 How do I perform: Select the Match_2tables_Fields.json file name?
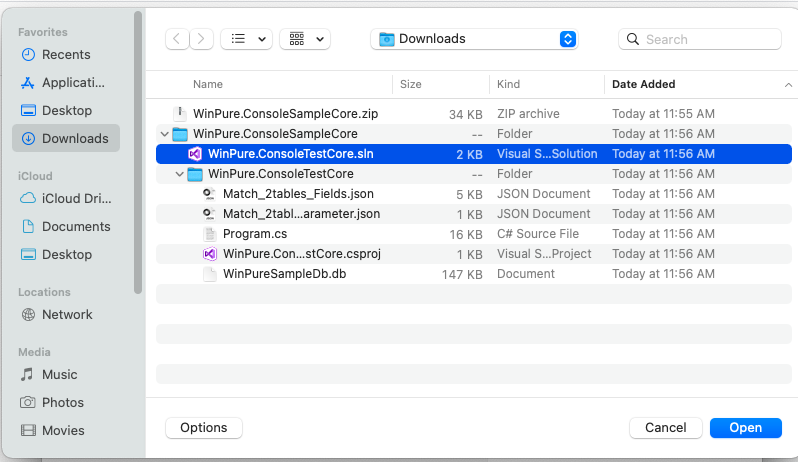tap(298, 194)
